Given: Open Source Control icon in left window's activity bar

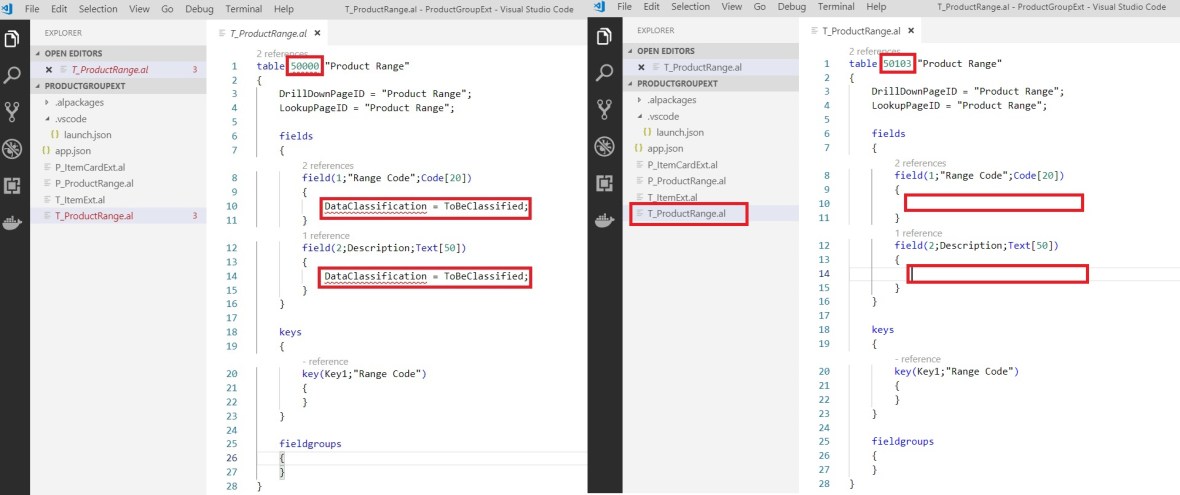Looking at the screenshot, I should click(13, 111).
